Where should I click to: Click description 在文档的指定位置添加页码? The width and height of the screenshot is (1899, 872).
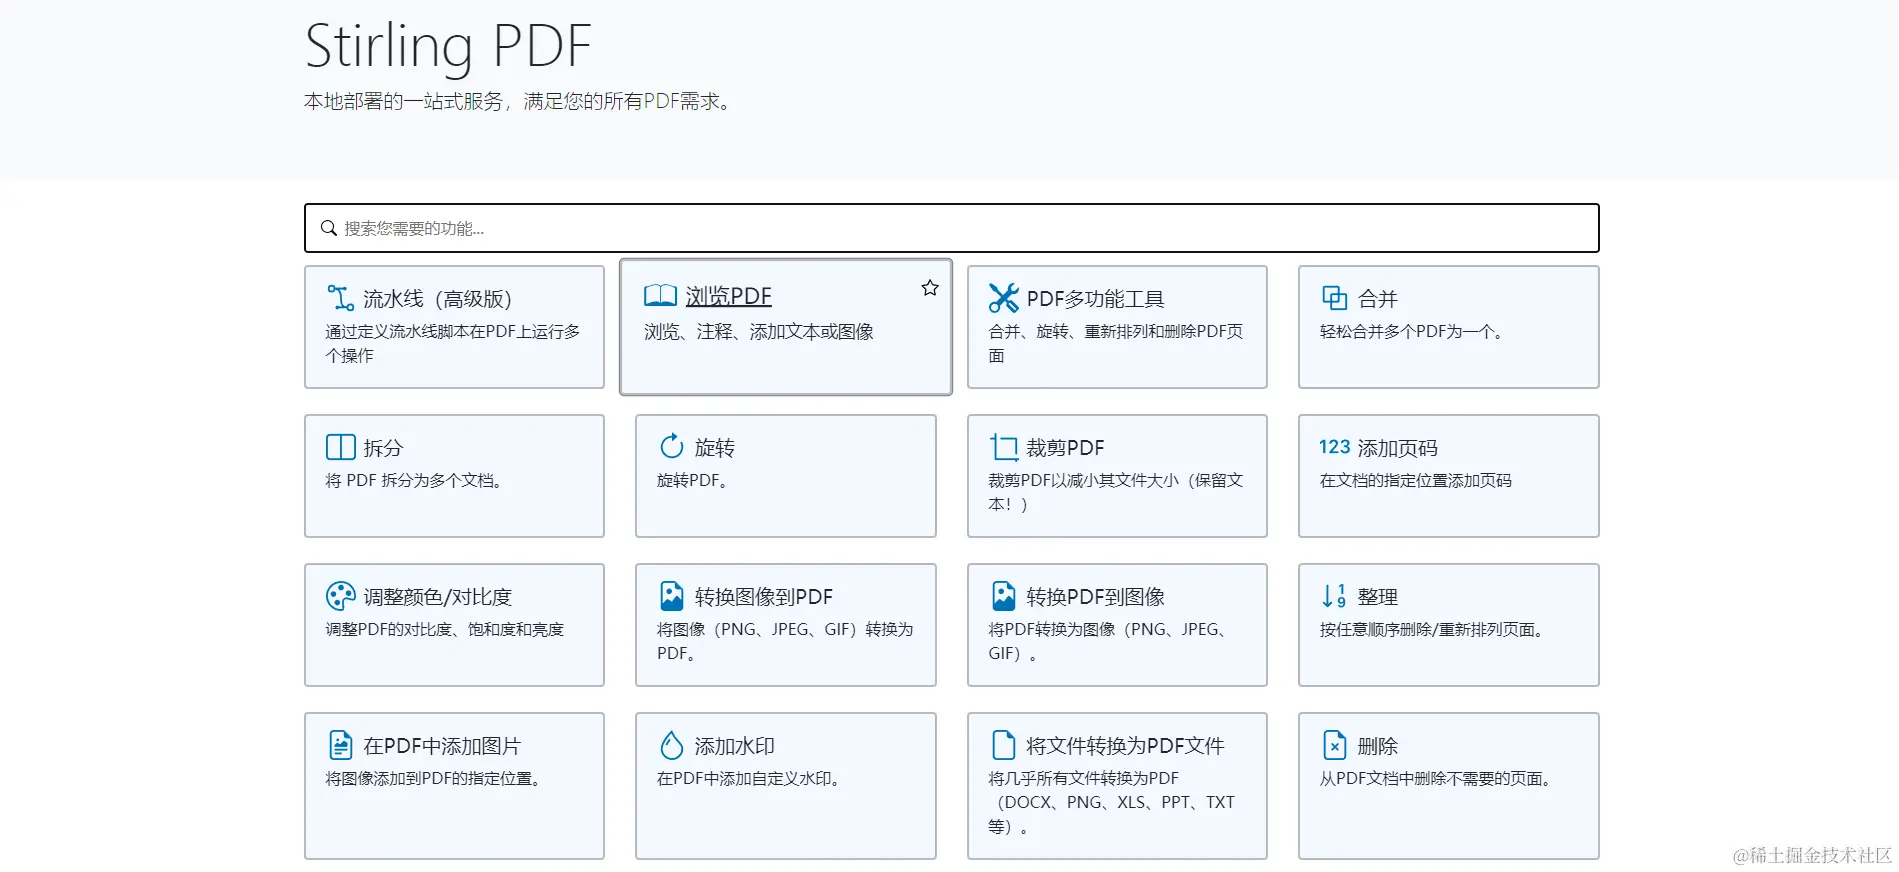[x=1415, y=480]
